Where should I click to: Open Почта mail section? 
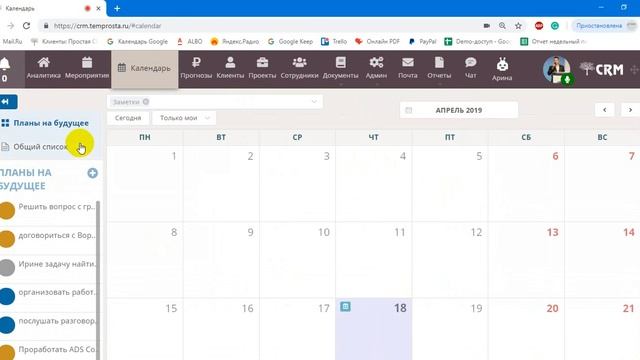coord(408,68)
